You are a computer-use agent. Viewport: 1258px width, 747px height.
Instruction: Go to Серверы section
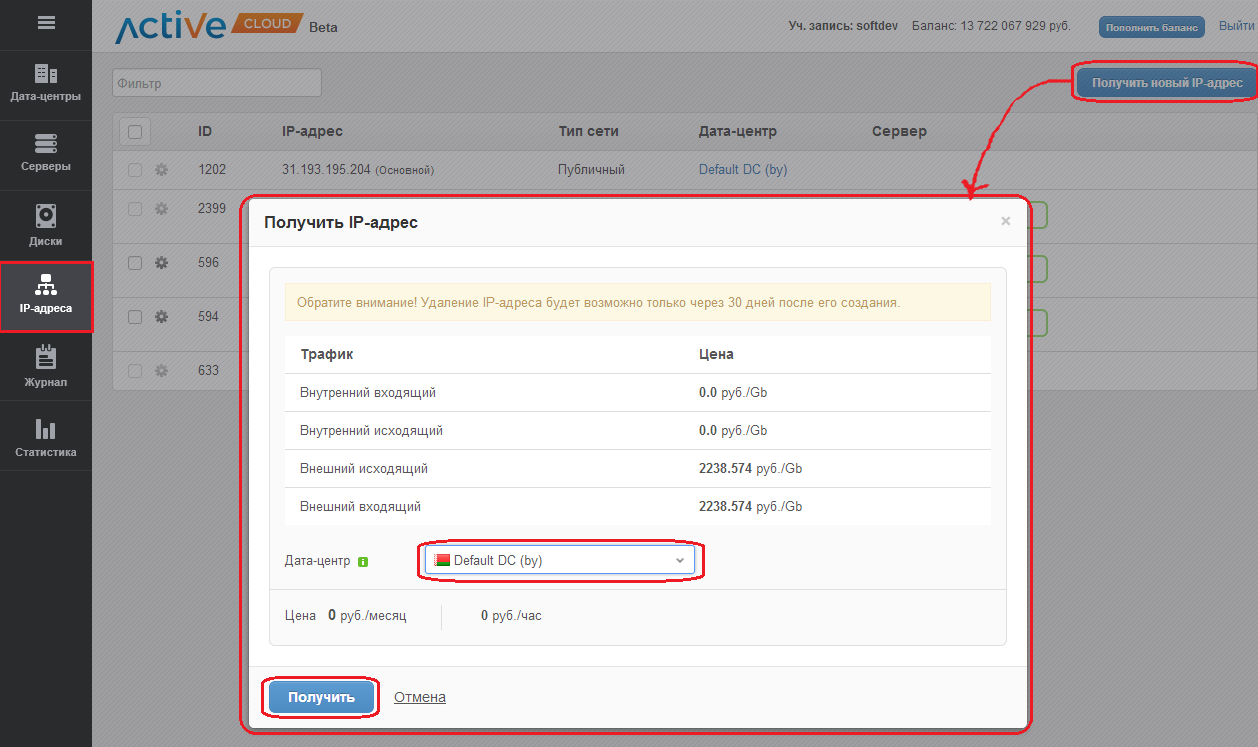pyautogui.click(x=46, y=154)
